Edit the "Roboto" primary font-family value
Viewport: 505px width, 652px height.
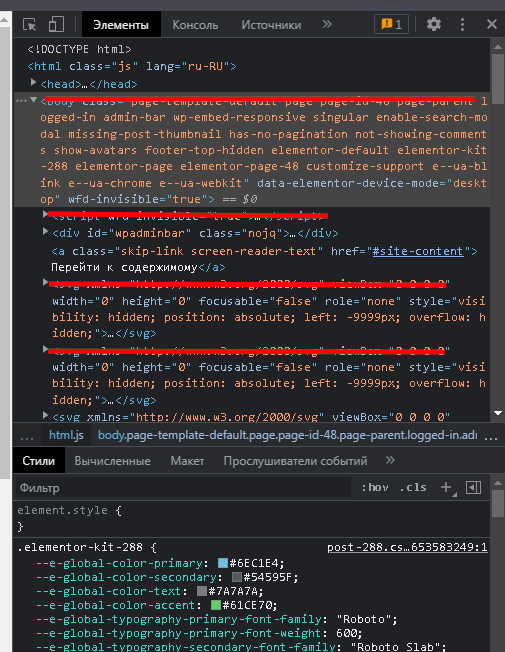pyautogui.click(x=364, y=619)
